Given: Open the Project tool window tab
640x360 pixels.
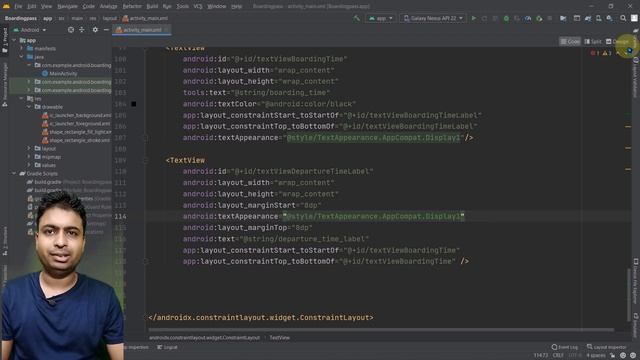Looking at the screenshot, I should (5, 40).
